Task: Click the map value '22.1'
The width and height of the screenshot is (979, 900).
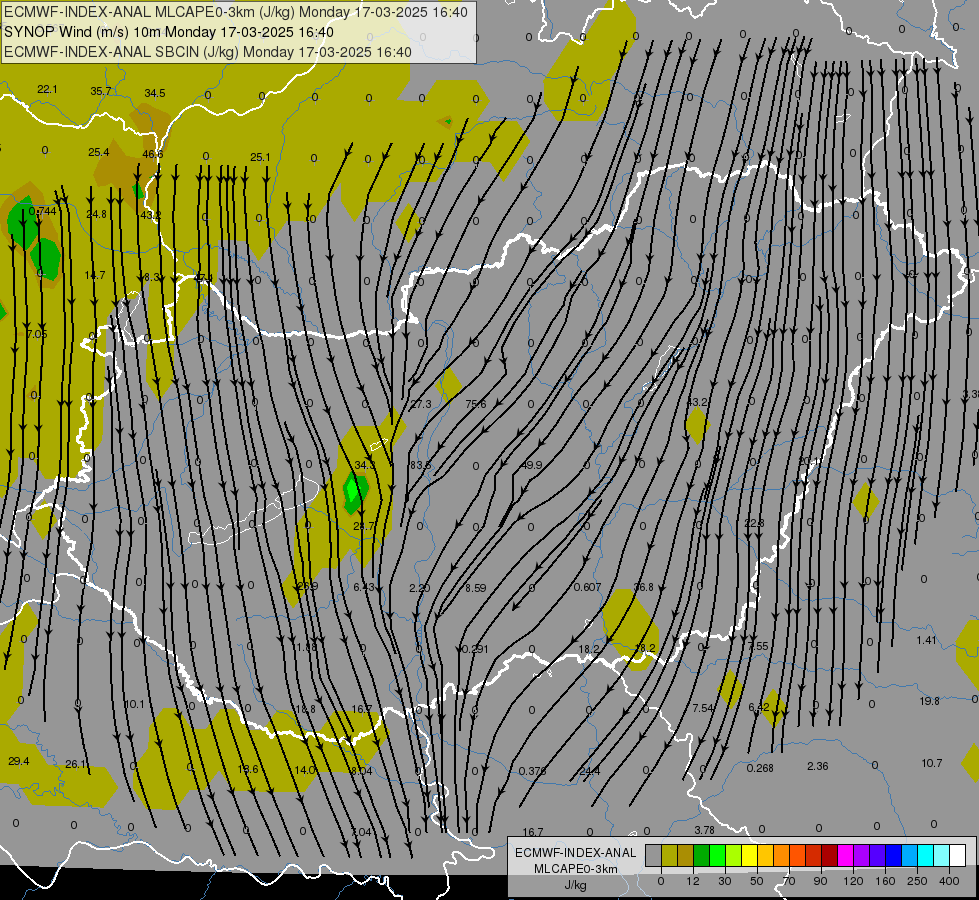Action: (x=47, y=89)
